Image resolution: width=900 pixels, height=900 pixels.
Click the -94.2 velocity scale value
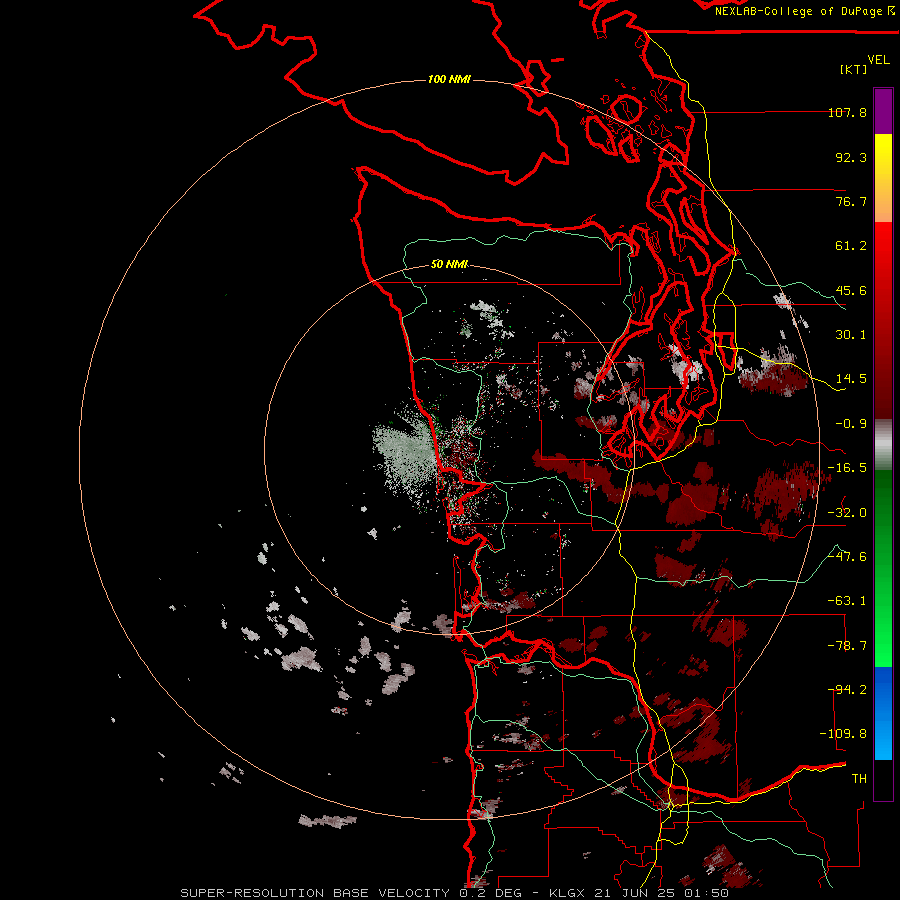pyautogui.click(x=847, y=690)
